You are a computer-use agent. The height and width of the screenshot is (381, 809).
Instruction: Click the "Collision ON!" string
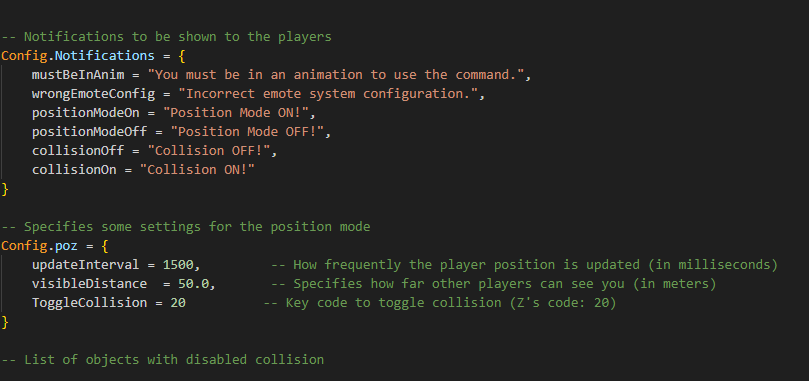(198, 170)
